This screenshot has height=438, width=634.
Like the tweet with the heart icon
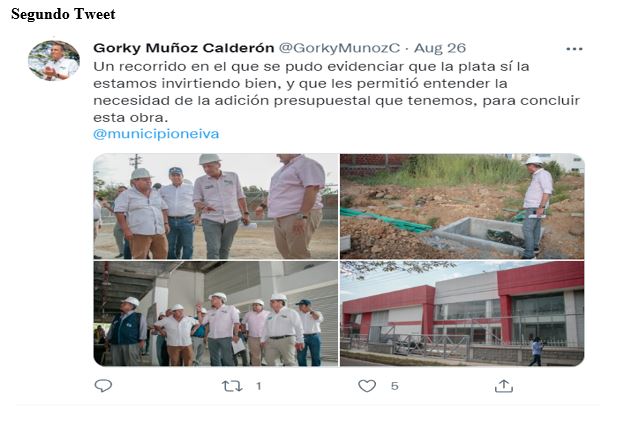click(x=367, y=386)
